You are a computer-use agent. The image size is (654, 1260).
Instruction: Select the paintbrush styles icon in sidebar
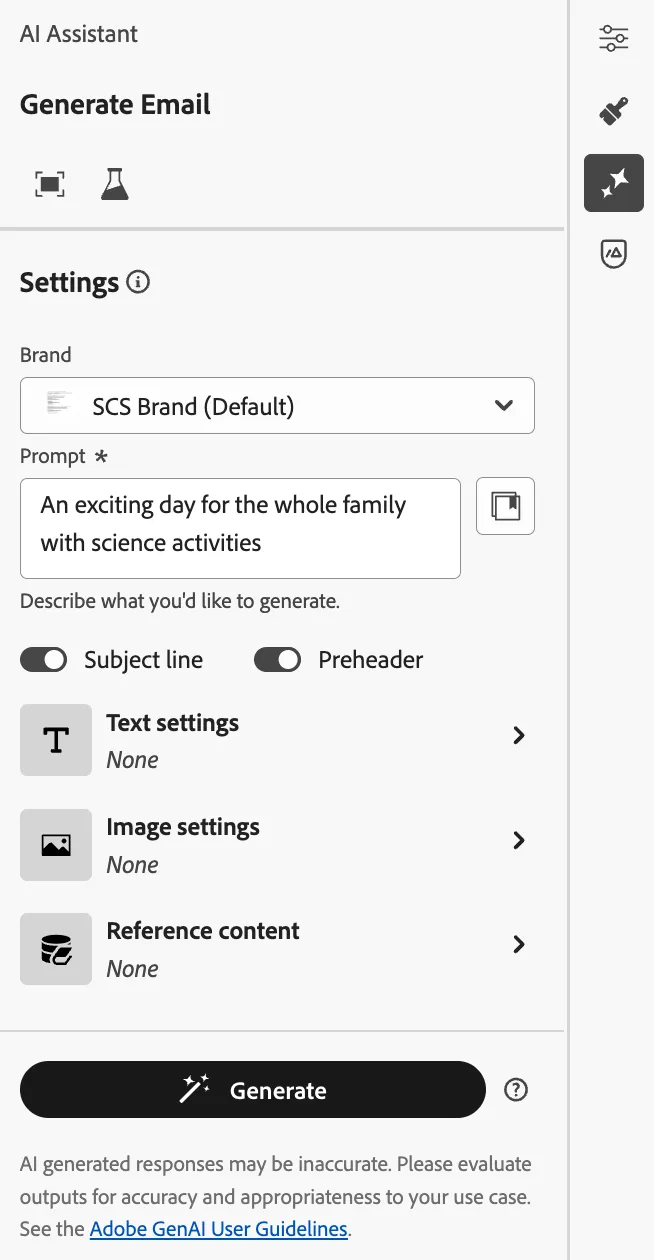(x=613, y=110)
